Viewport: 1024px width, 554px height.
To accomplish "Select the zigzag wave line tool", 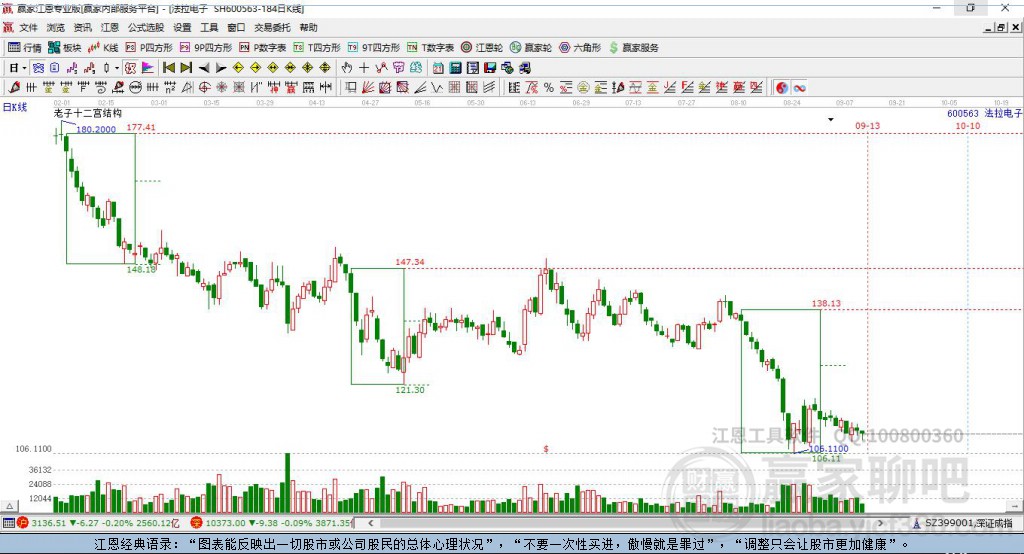I will [x=436, y=88].
